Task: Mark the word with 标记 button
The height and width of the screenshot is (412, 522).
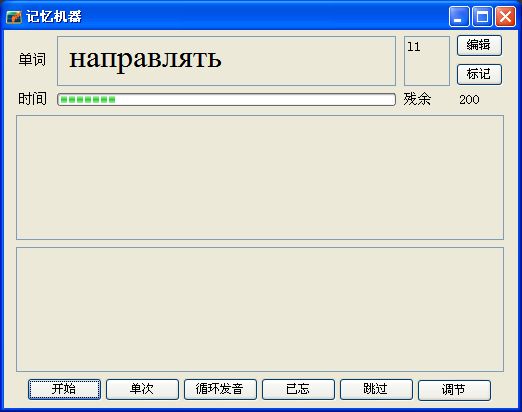Action: pyautogui.click(x=479, y=74)
